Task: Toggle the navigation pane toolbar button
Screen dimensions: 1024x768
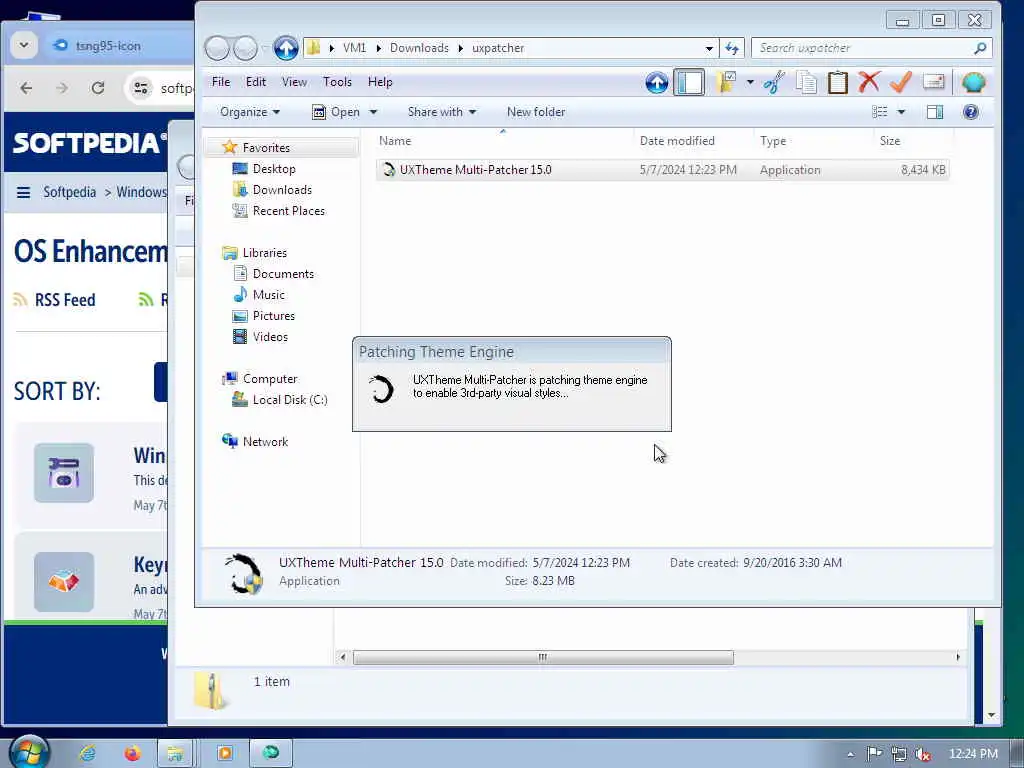Action: pyautogui.click(x=689, y=83)
